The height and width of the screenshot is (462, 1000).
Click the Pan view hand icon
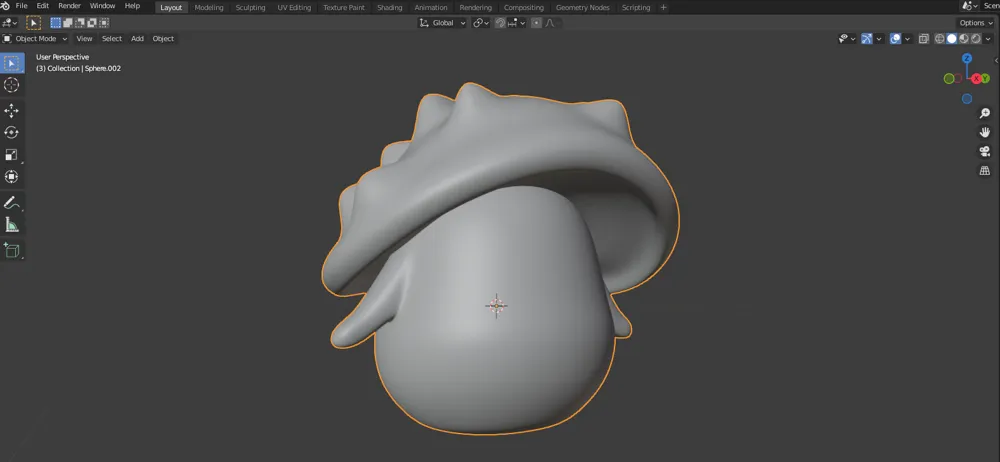[985, 133]
